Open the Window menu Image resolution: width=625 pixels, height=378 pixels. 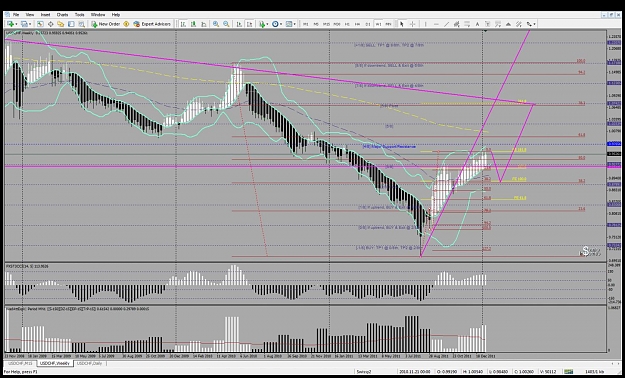click(x=98, y=14)
